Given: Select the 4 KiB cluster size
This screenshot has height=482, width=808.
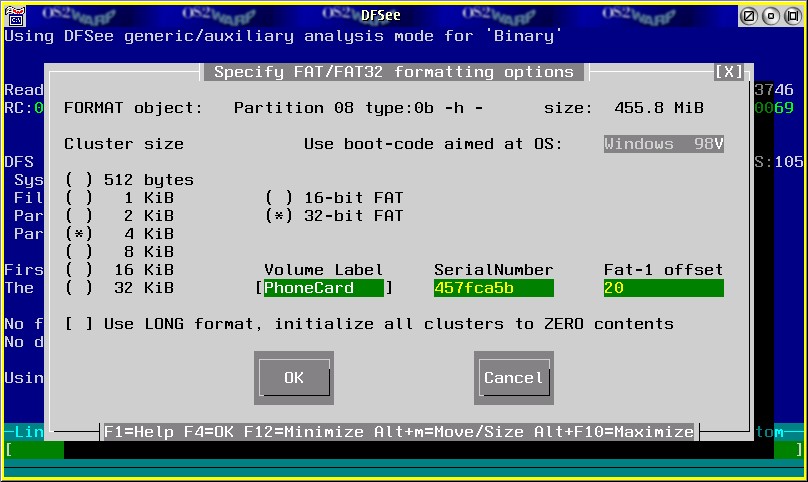Looking at the screenshot, I should (120, 234).
